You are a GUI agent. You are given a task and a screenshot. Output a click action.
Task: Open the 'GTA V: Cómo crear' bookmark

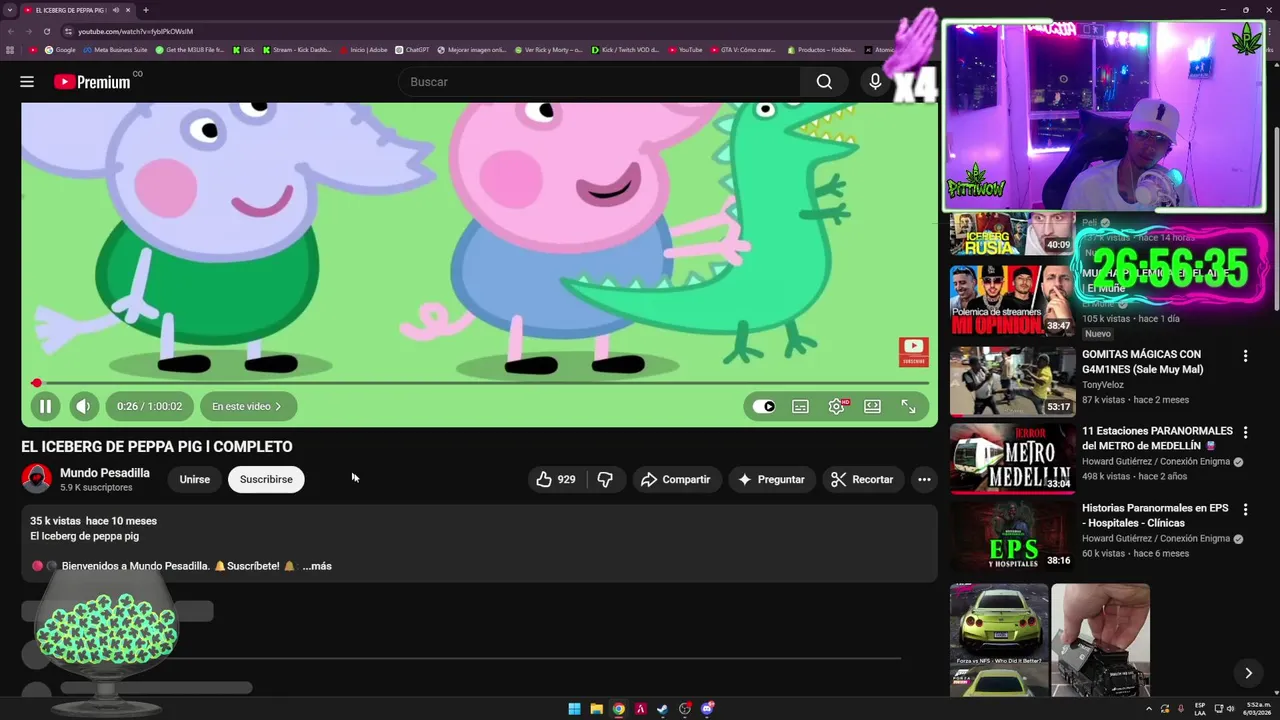pyautogui.click(x=743, y=49)
